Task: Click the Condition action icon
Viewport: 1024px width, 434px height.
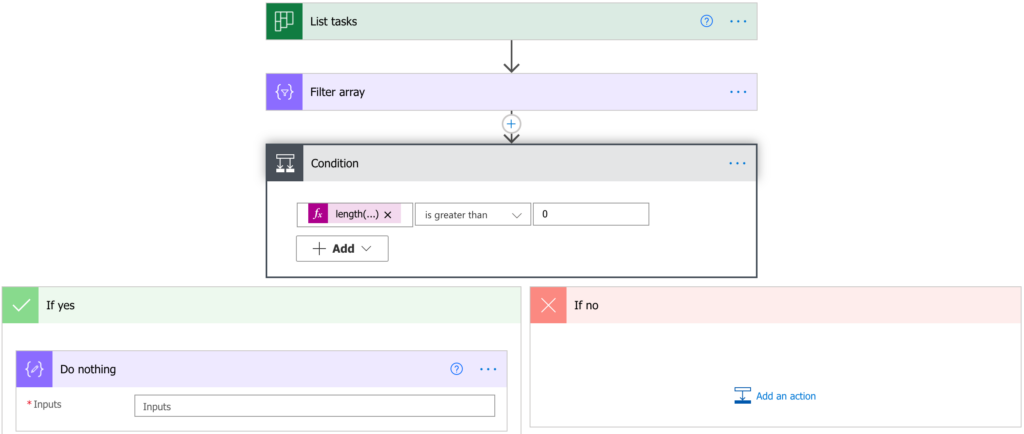Action: pyautogui.click(x=285, y=163)
